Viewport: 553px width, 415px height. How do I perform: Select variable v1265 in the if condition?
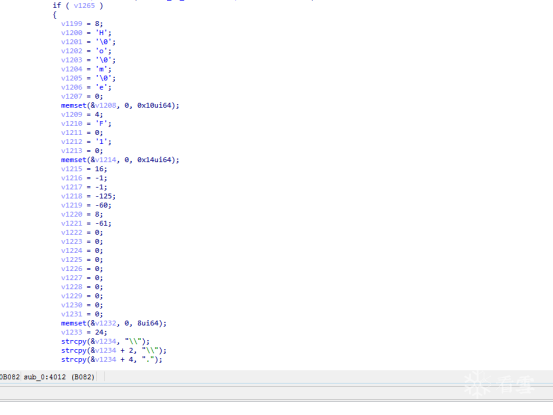coord(84,5)
